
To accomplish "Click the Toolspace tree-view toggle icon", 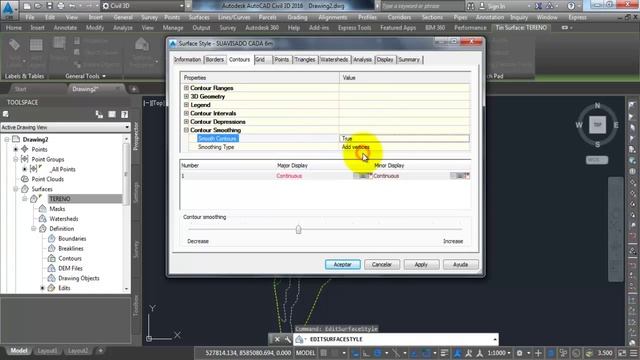I will pyautogui.click(x=99, y=114).
